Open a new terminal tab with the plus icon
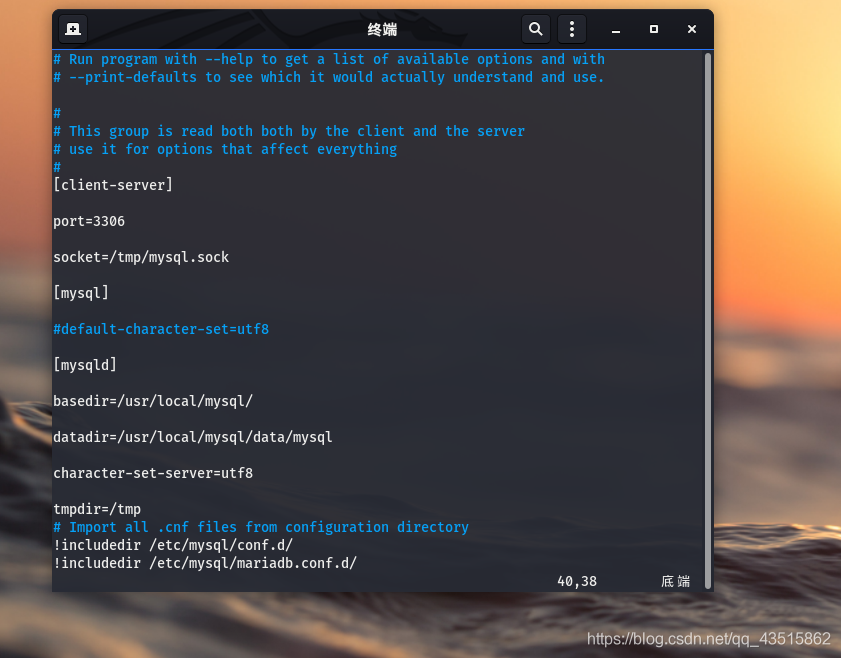 pos(73,29)
